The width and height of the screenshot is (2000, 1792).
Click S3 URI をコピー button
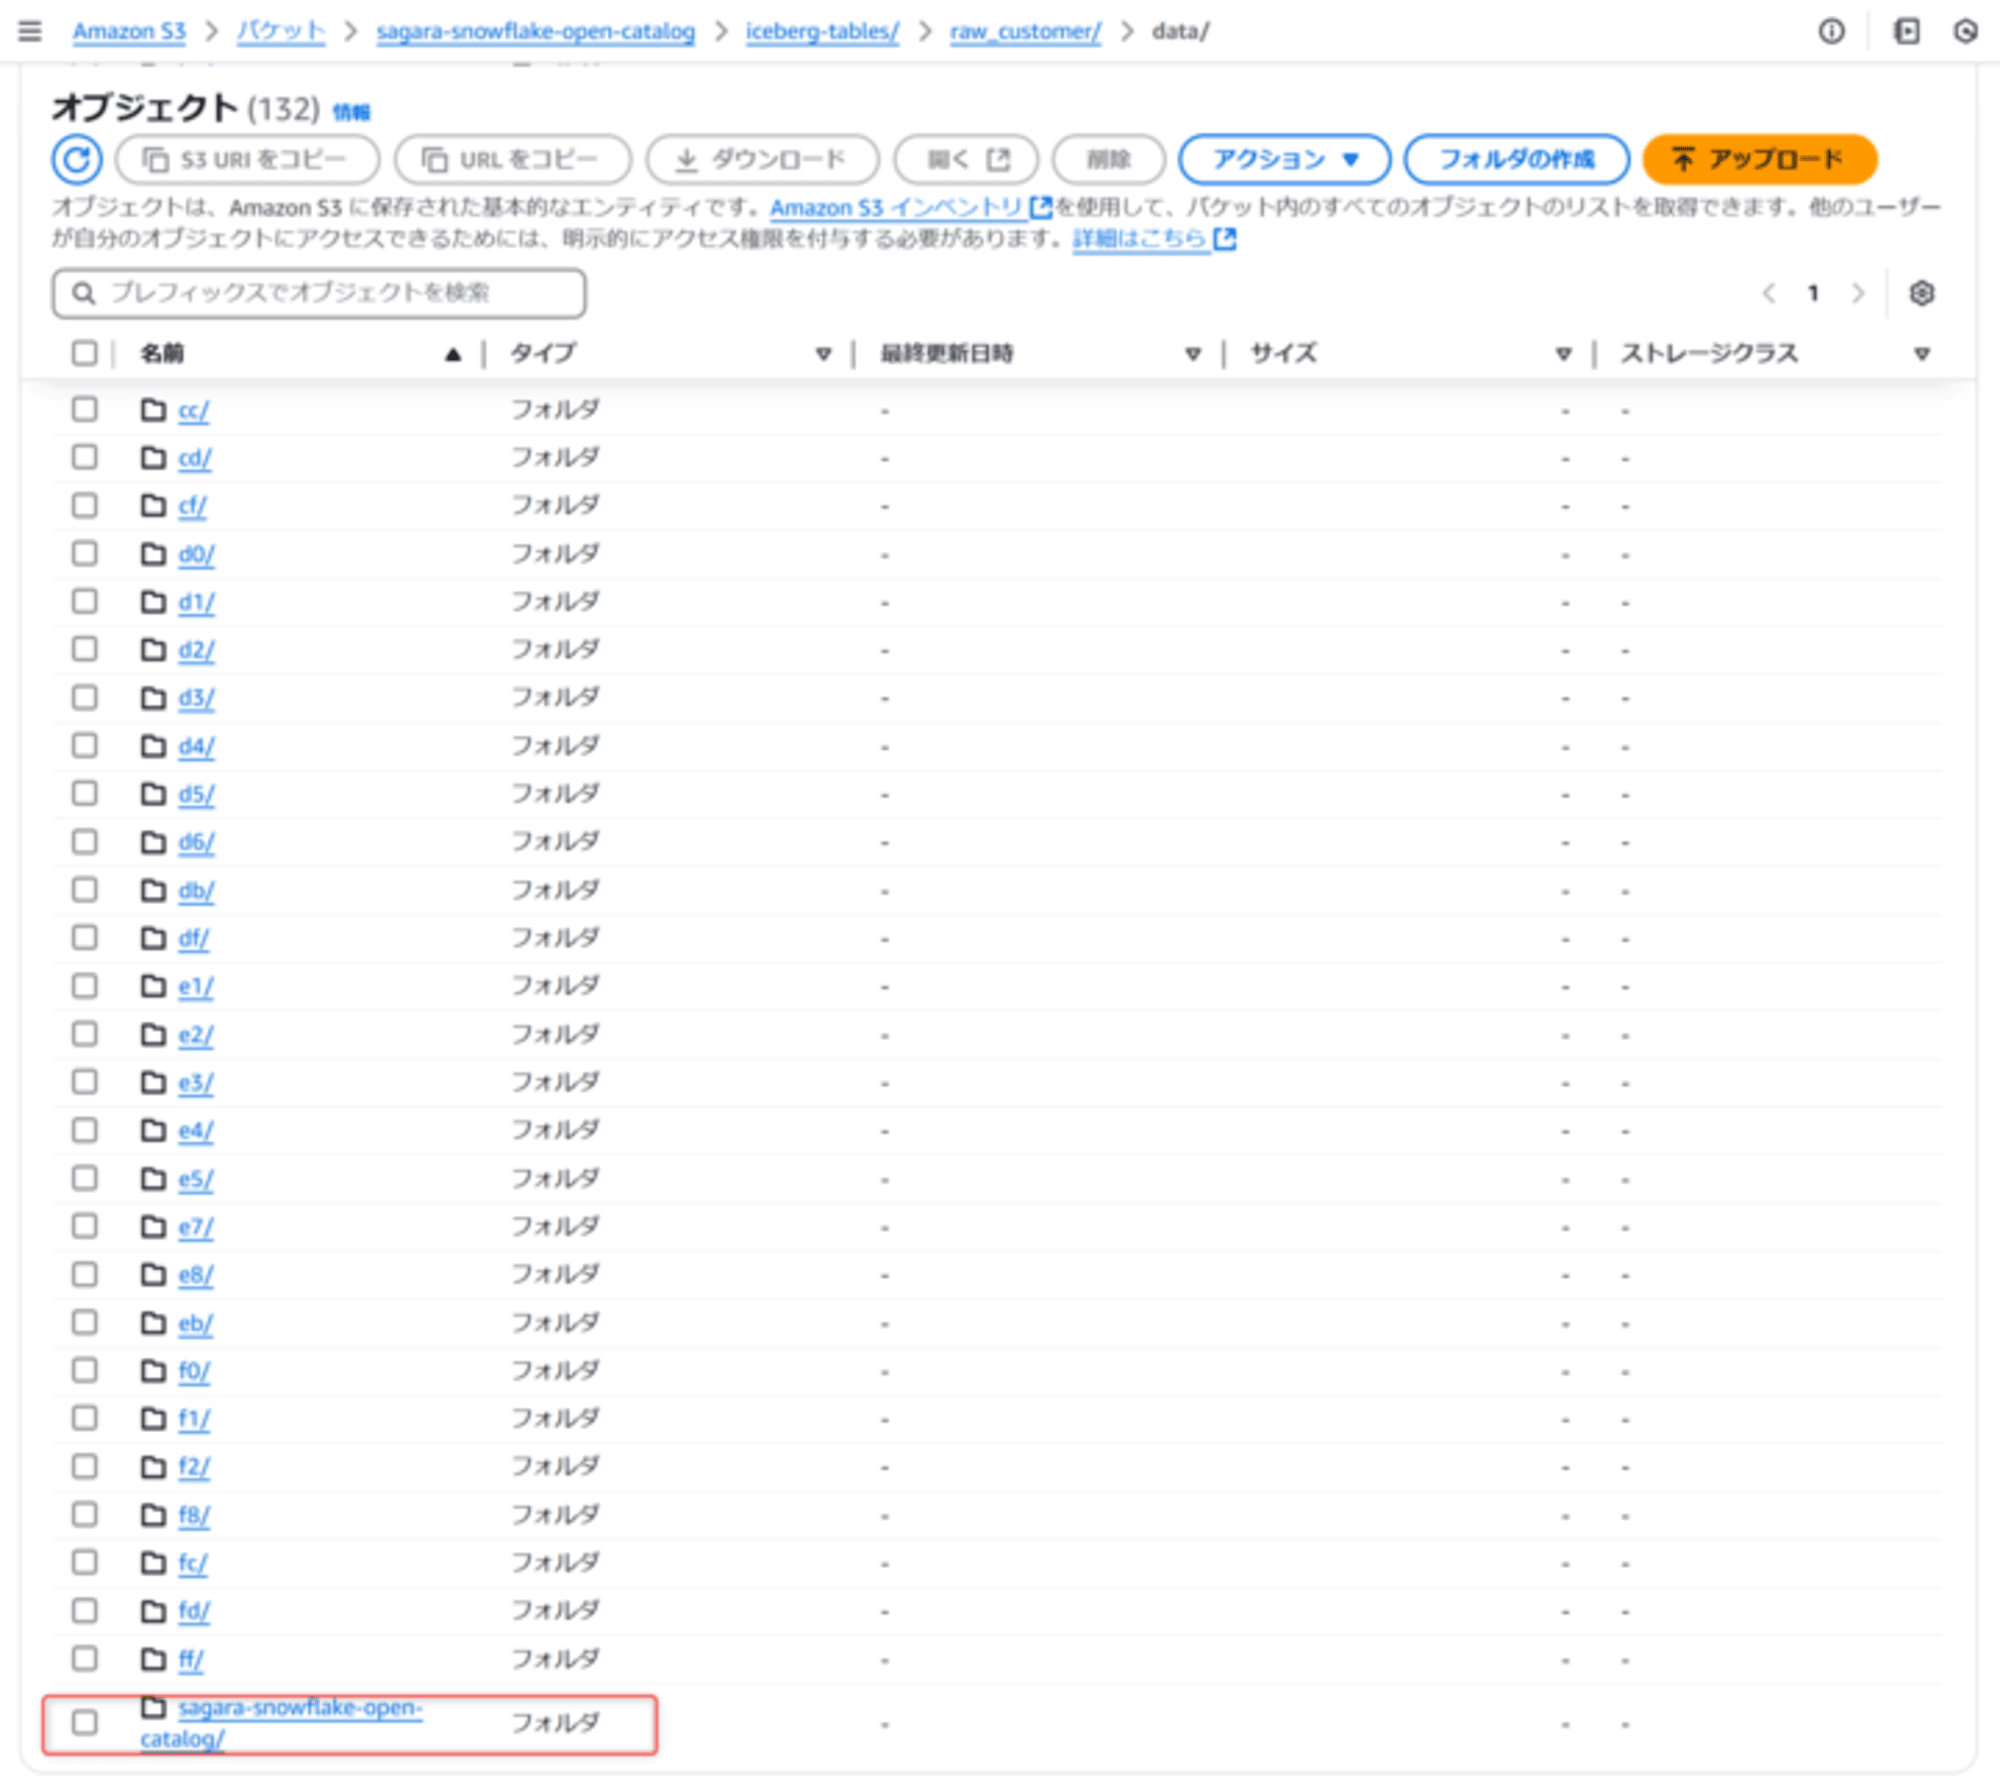click(x=248, y=159)
